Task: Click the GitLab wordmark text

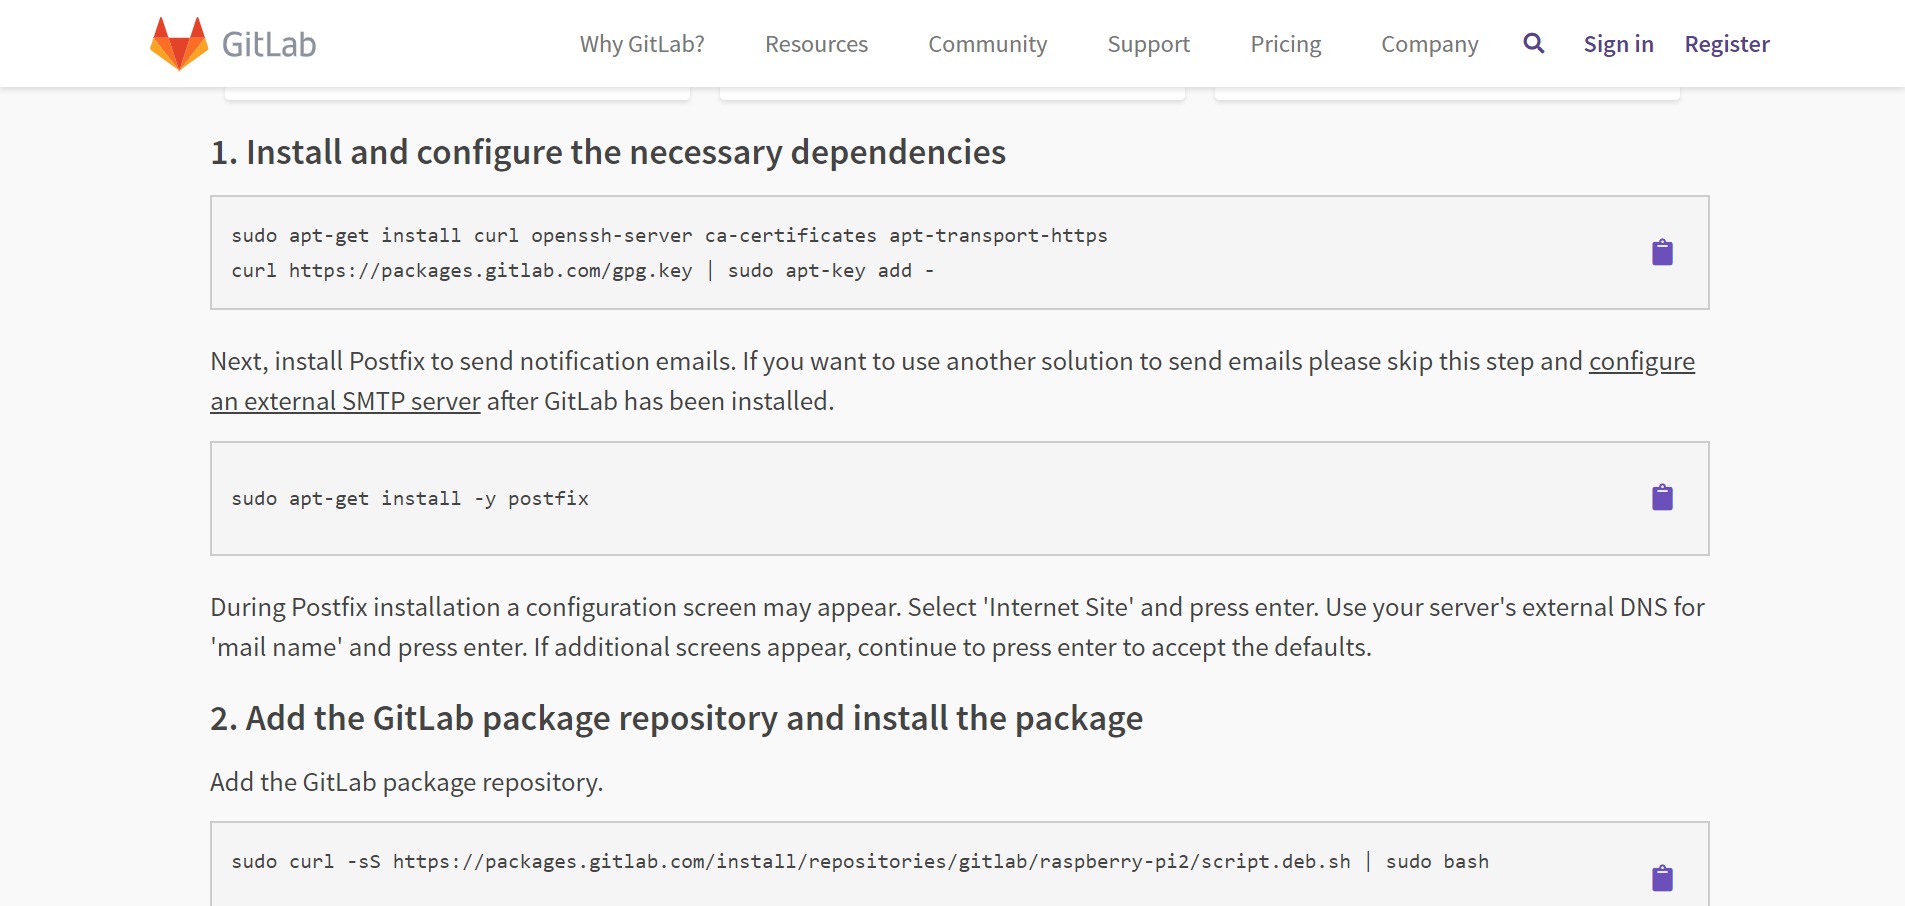Action: tap(269, 44)
